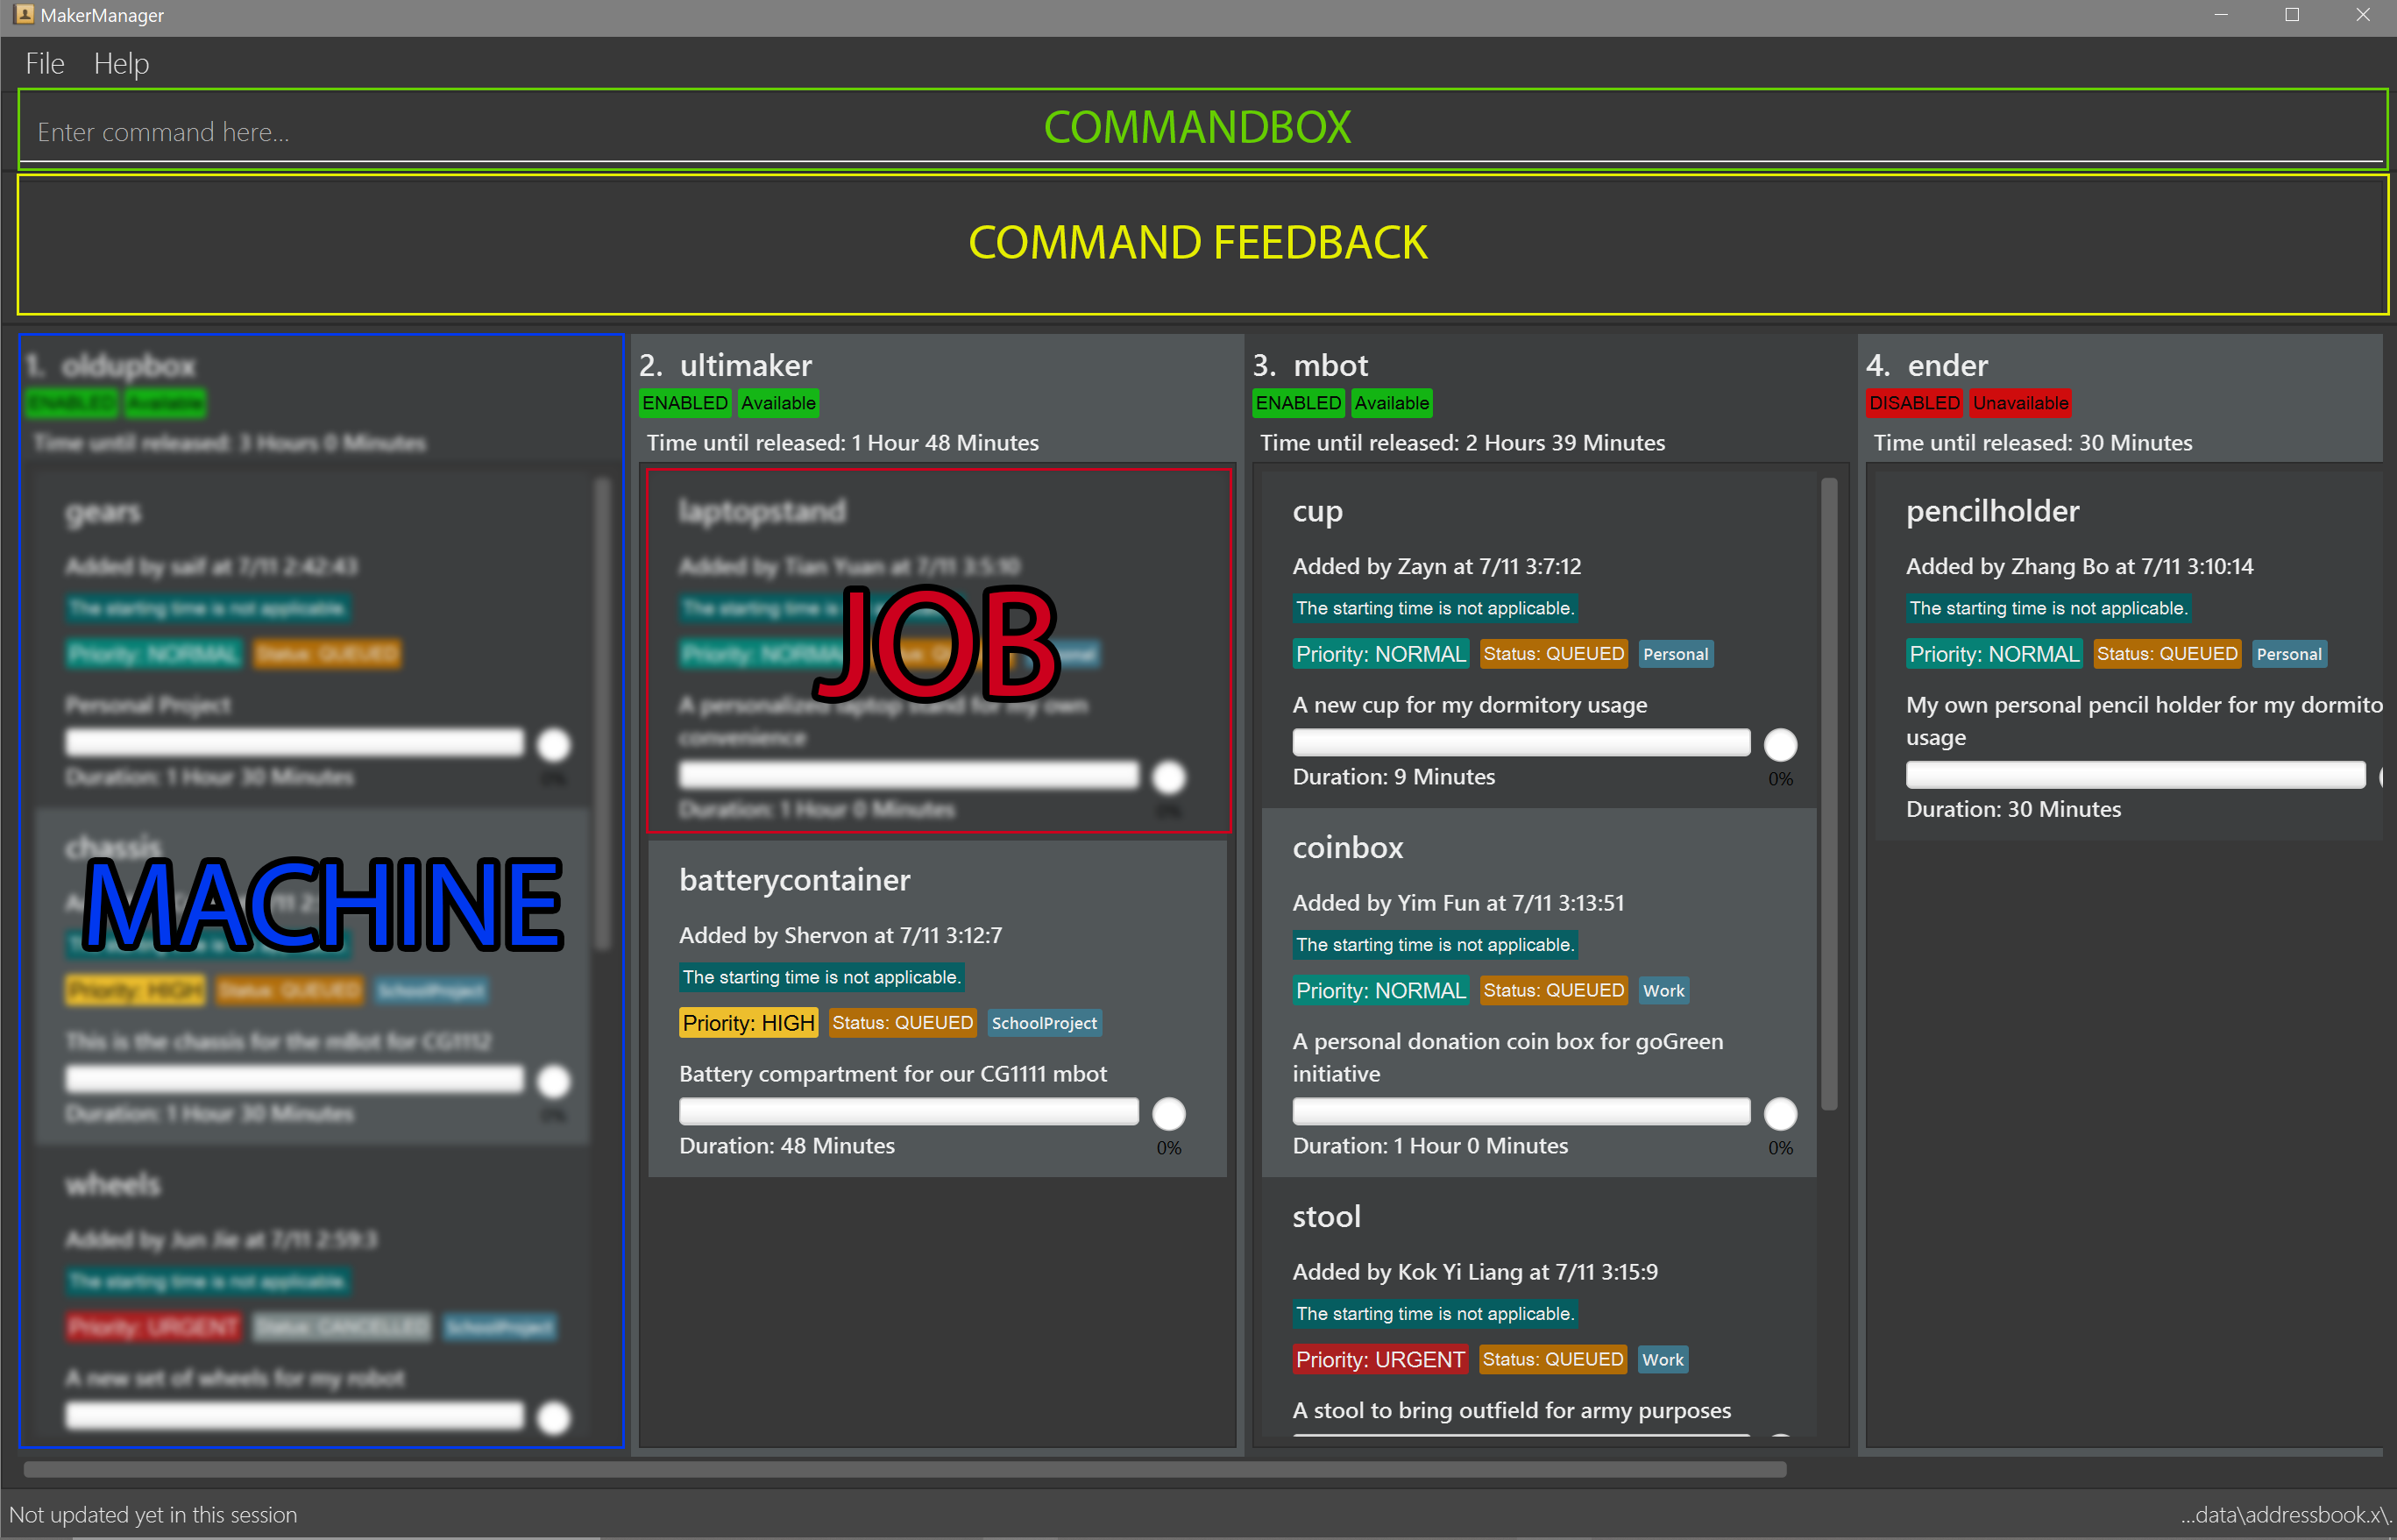This screenshot has height=1540, width=2397.
Task: Click 'A new cup for my dormitory usage'
Action: click(1469, 705)
